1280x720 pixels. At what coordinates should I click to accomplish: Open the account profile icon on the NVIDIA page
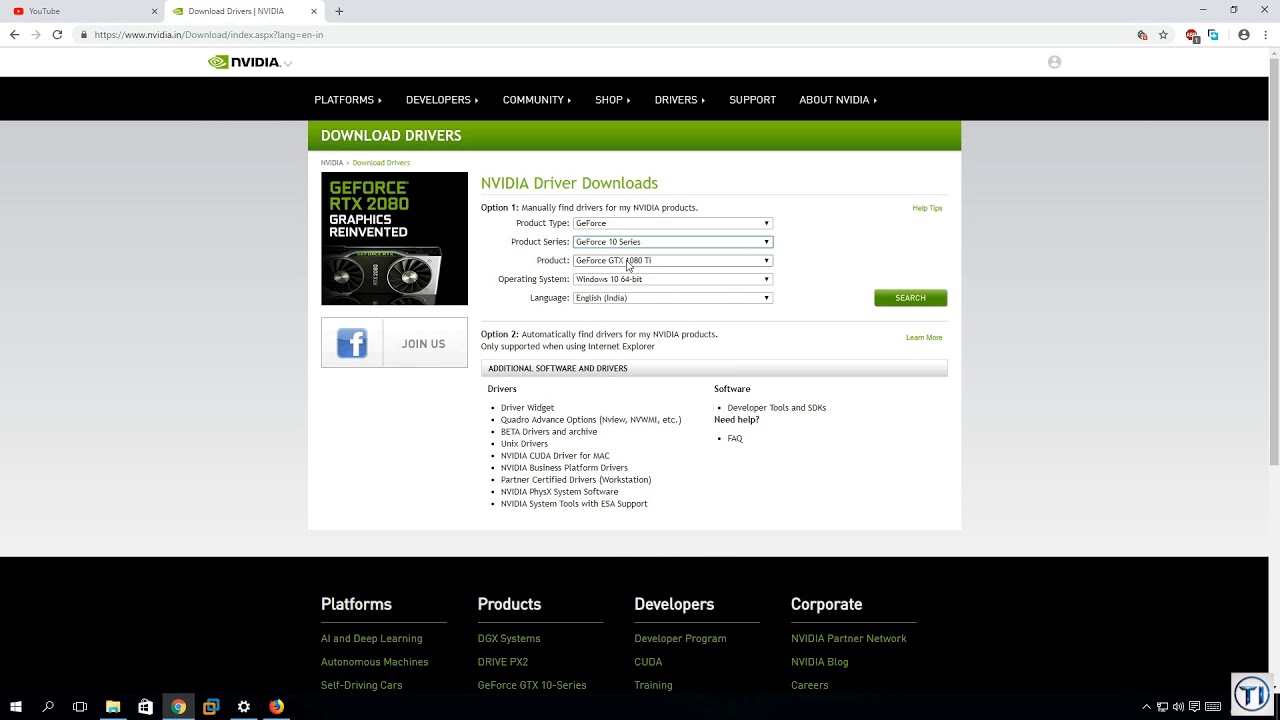click(1054, 62)
